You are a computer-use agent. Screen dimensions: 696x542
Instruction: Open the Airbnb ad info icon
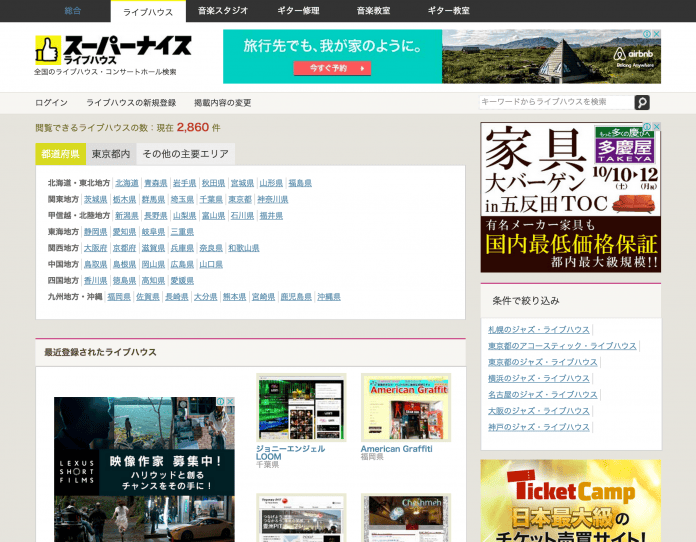pos(647,34)
